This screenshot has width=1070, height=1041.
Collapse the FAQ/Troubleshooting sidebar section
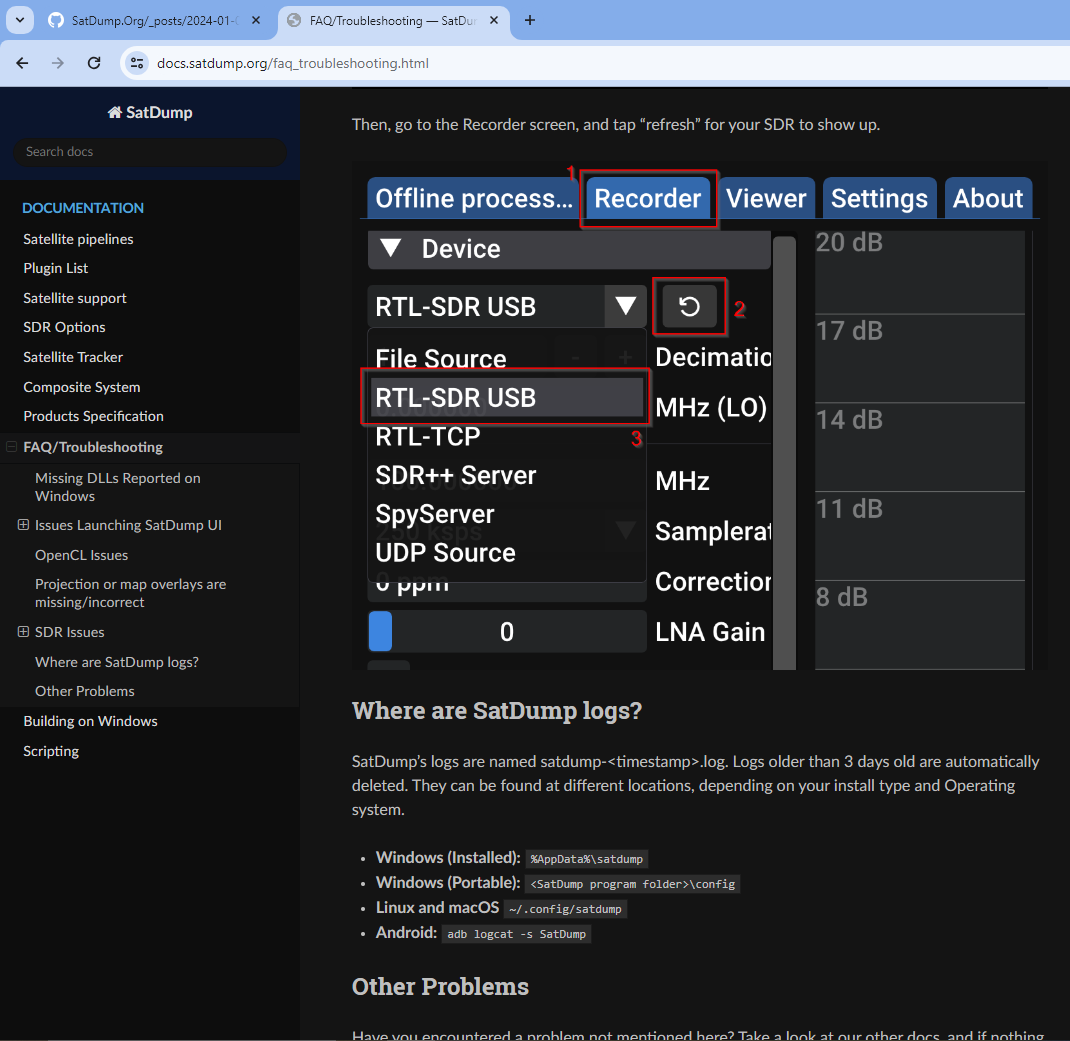click(x=11, y=447)
